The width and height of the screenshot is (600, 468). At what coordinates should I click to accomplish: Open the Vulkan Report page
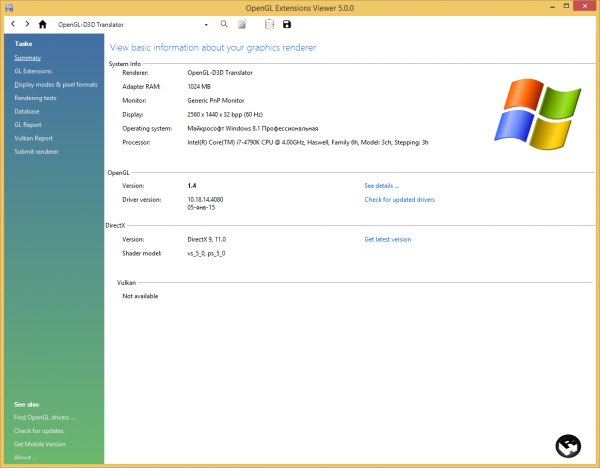coord(33,138)
